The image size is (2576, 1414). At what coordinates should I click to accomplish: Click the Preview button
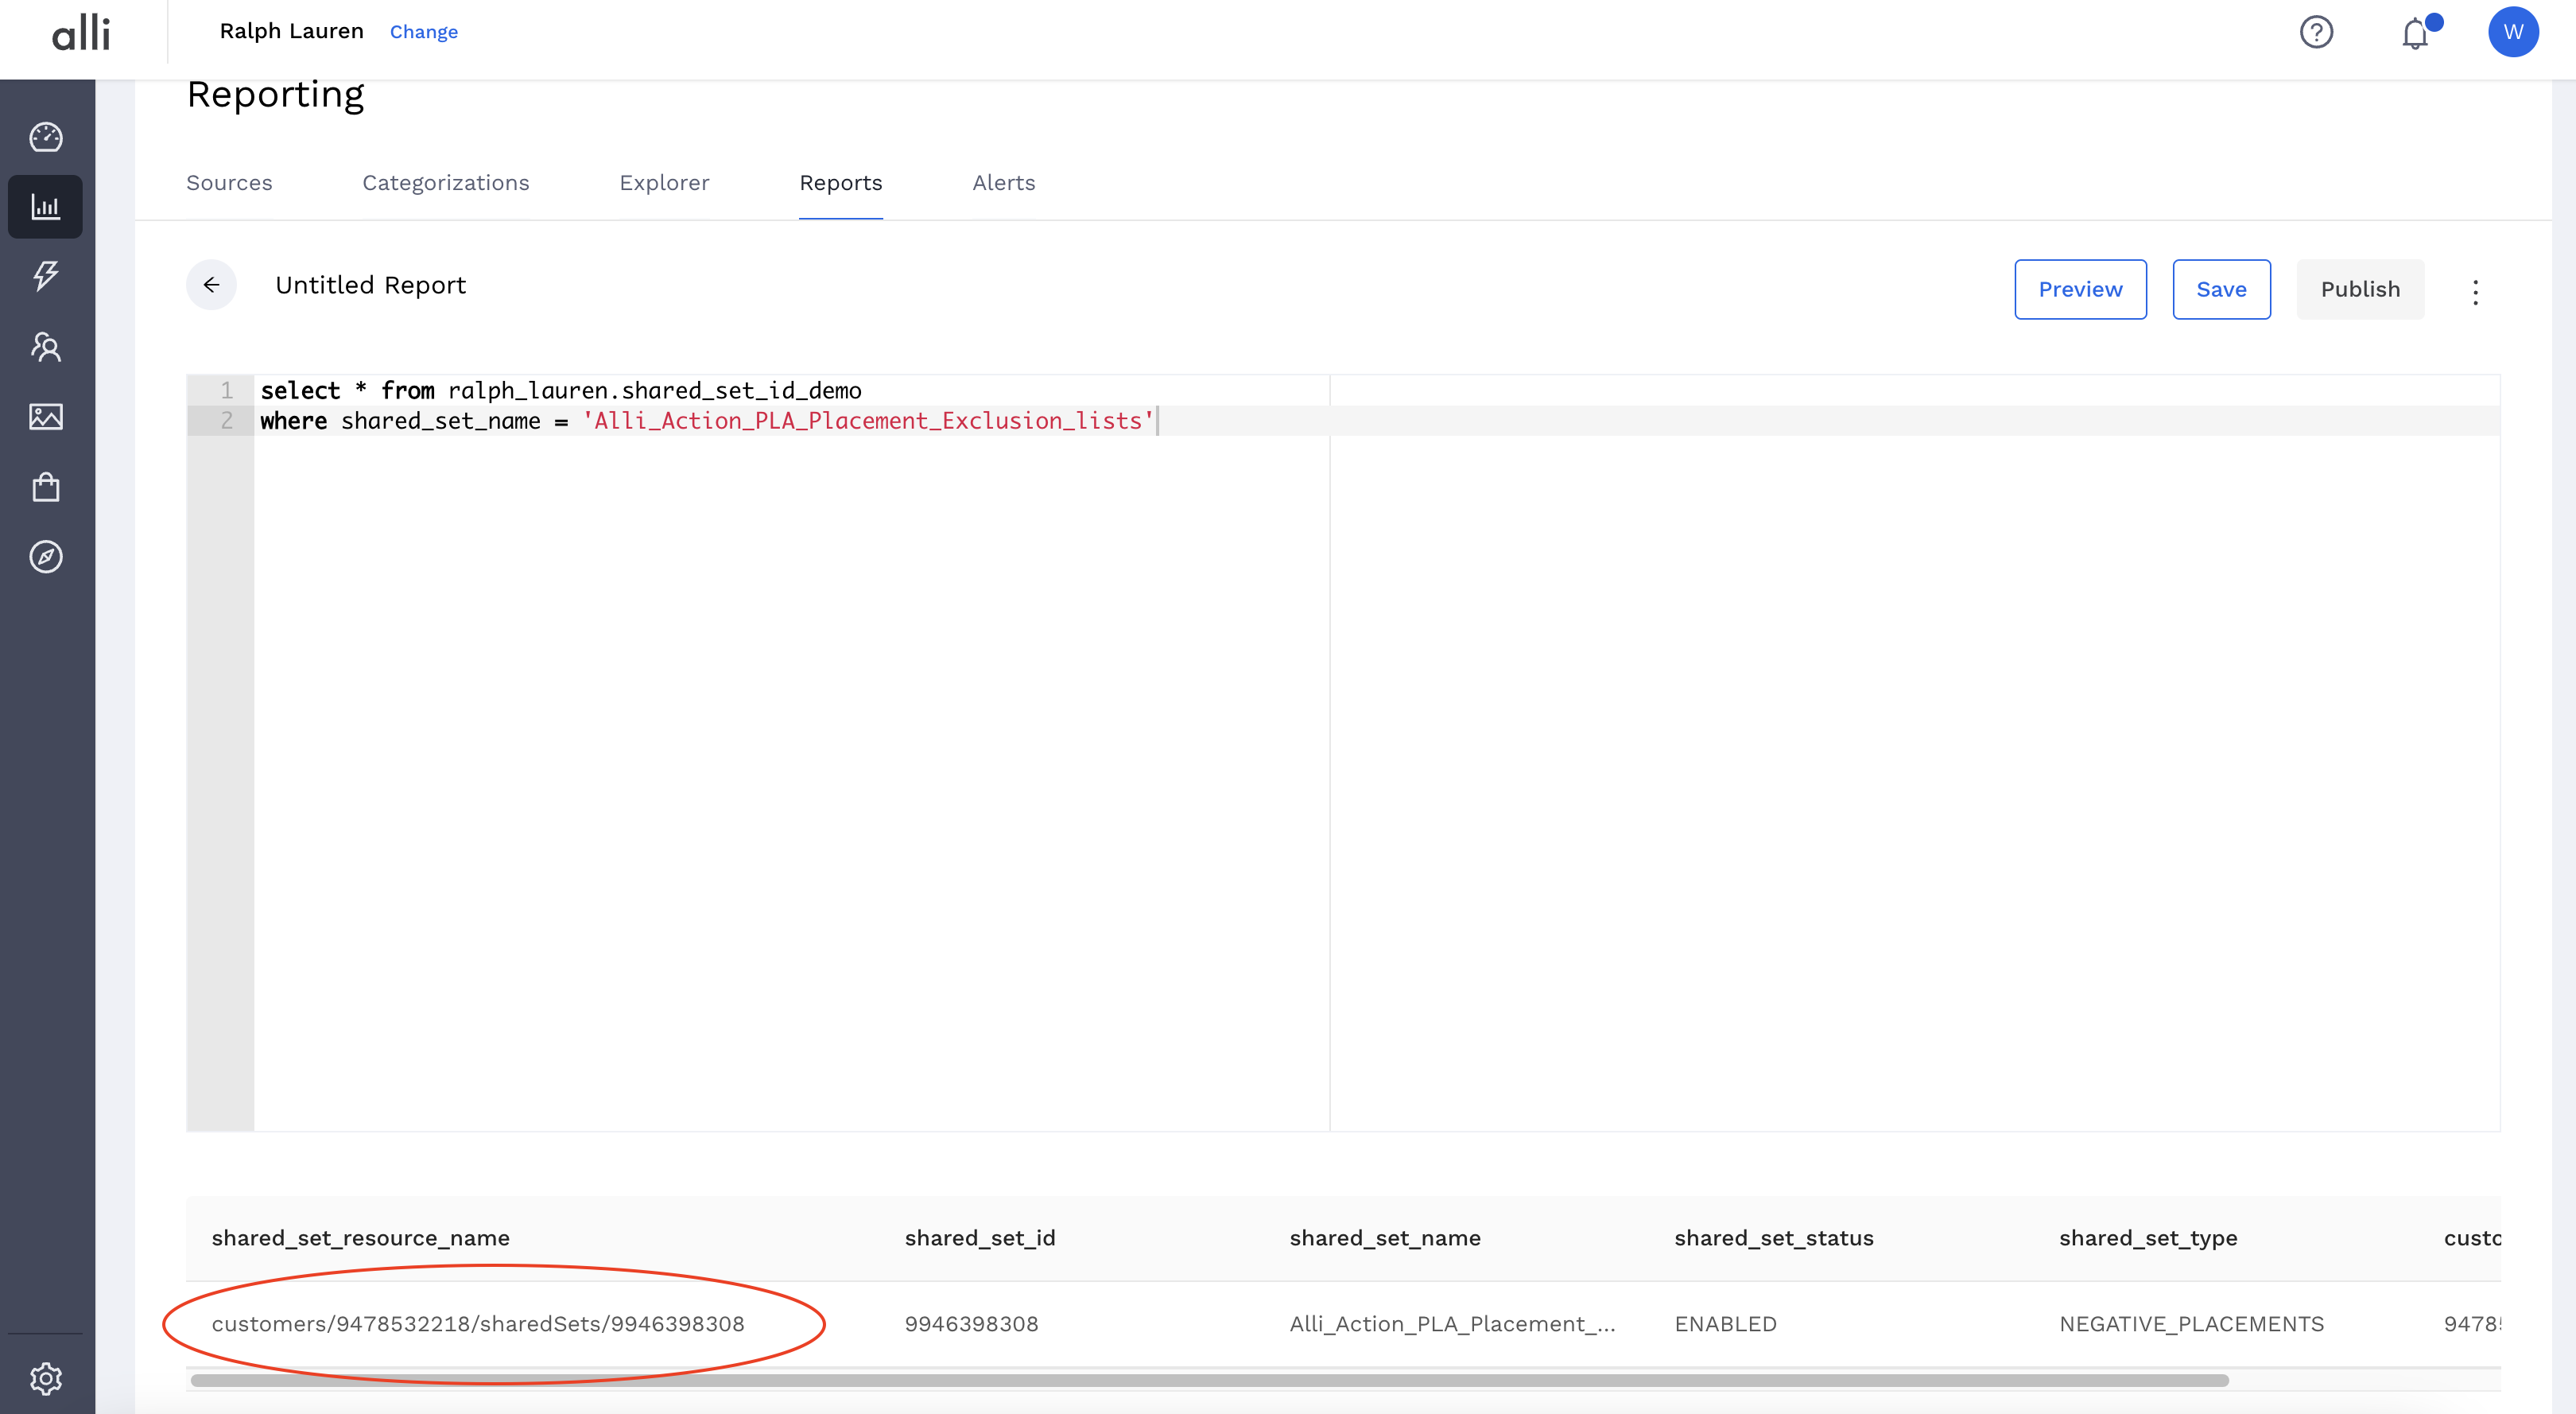[x=2080, y=289]
